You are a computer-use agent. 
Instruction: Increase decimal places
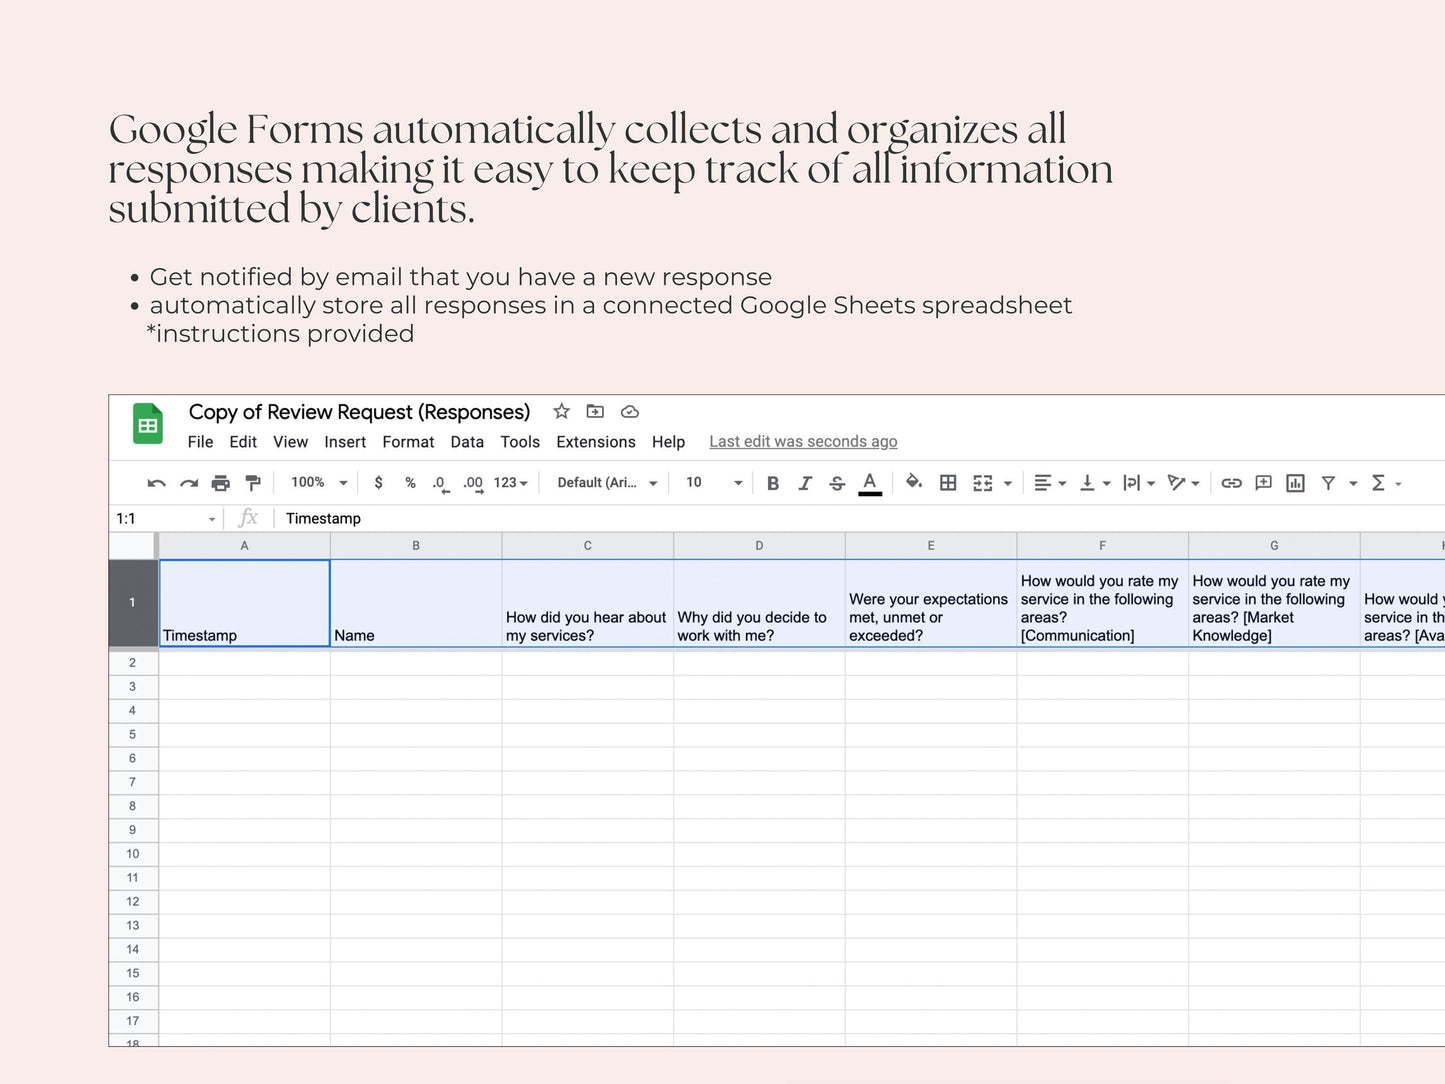tap(473, 483)
